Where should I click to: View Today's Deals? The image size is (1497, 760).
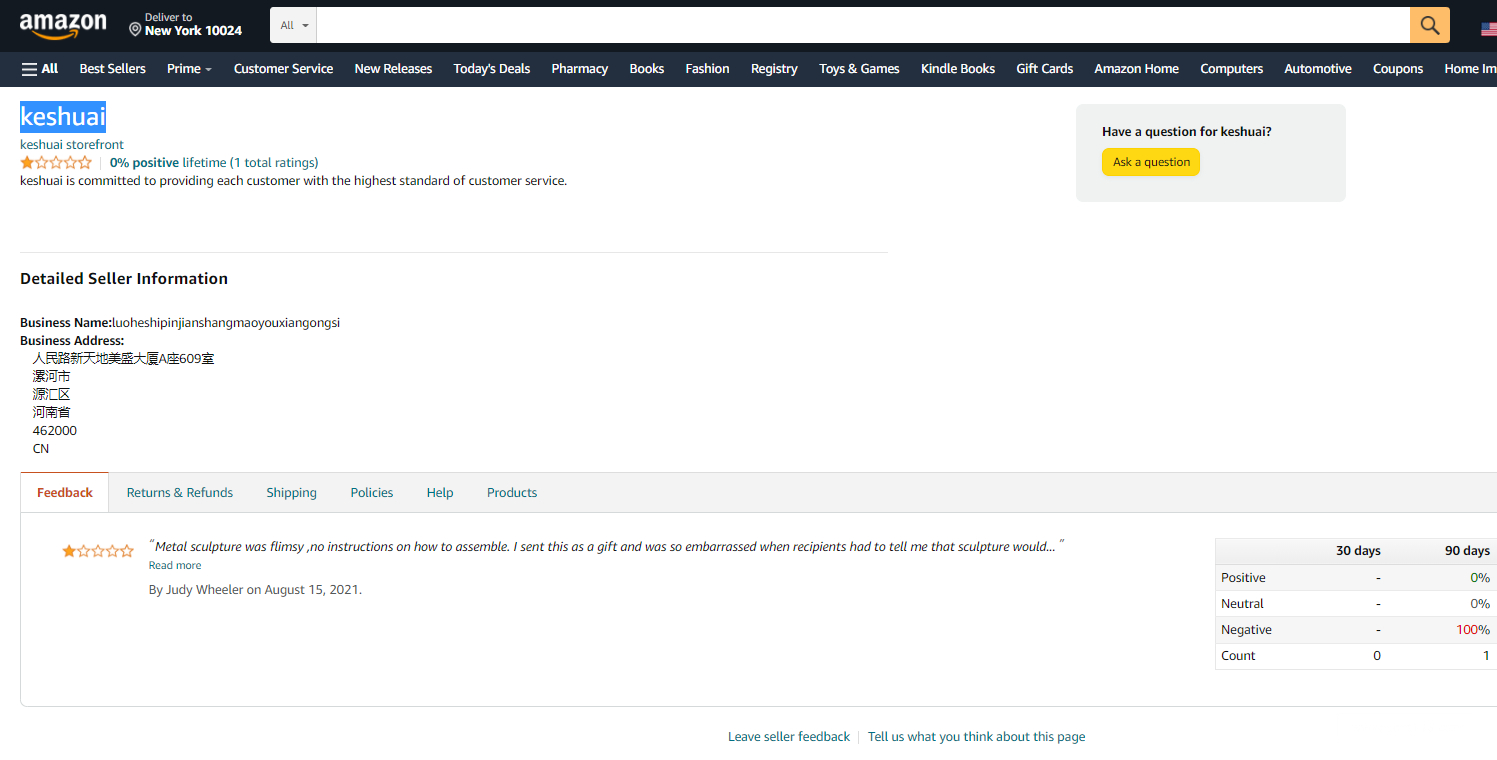[x=492, y=69]
